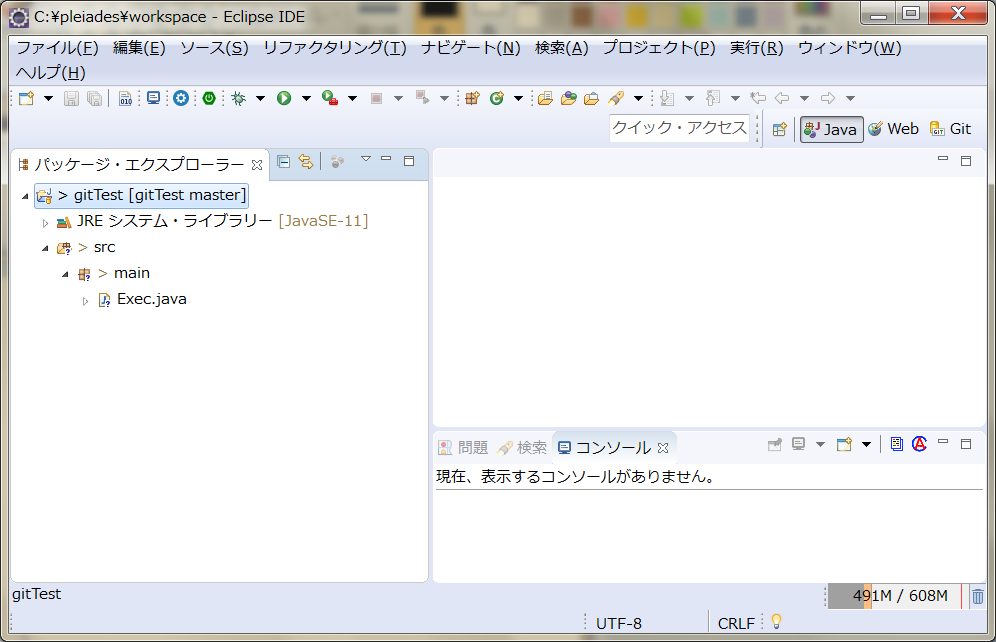This screenshot has height=642, width=996.
Task: Click the red A console icon
Action: click(x=919, y=444)
